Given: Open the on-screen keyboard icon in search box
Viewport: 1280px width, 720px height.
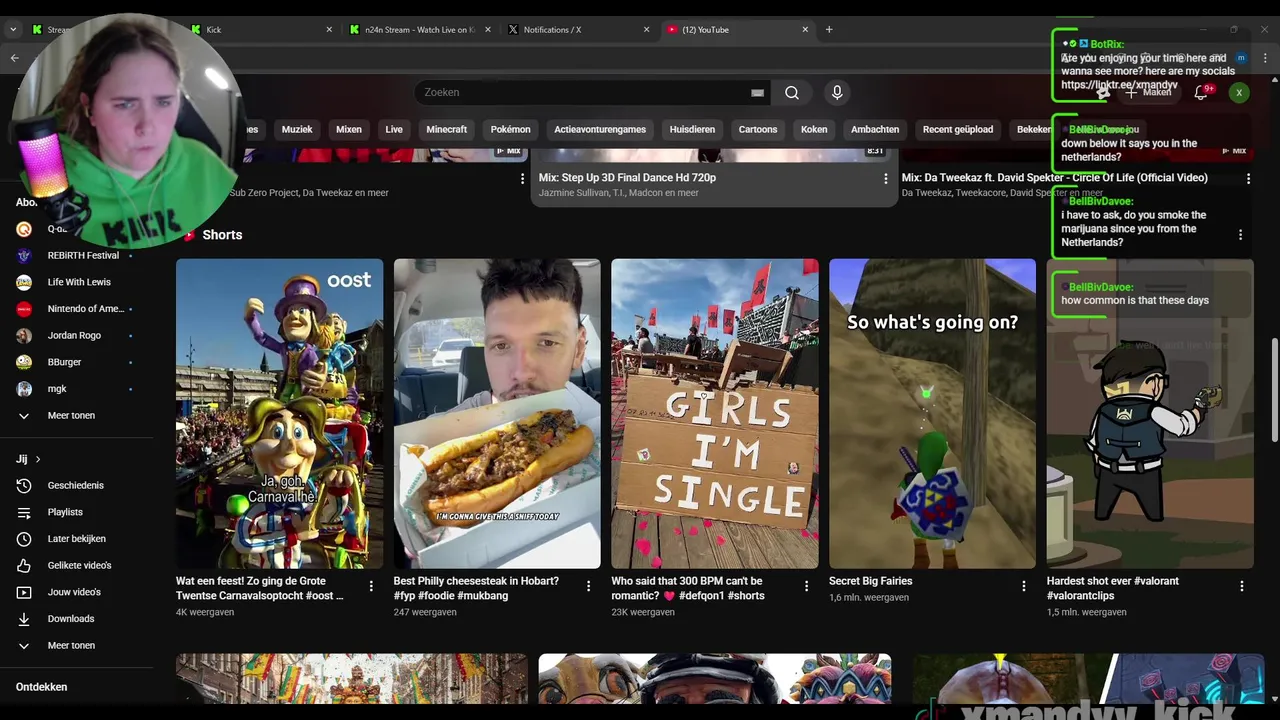Looking at the screenshot, I should click(x=757, y=93).
